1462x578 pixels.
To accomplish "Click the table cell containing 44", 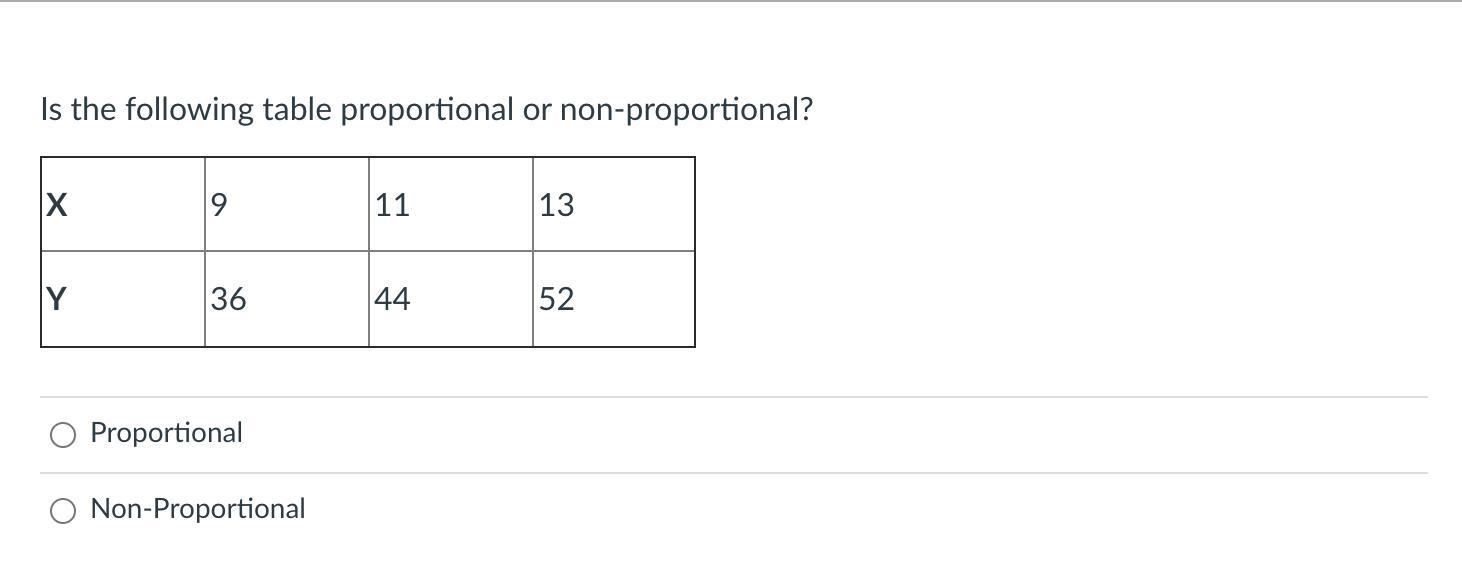I will click(451, 299).
